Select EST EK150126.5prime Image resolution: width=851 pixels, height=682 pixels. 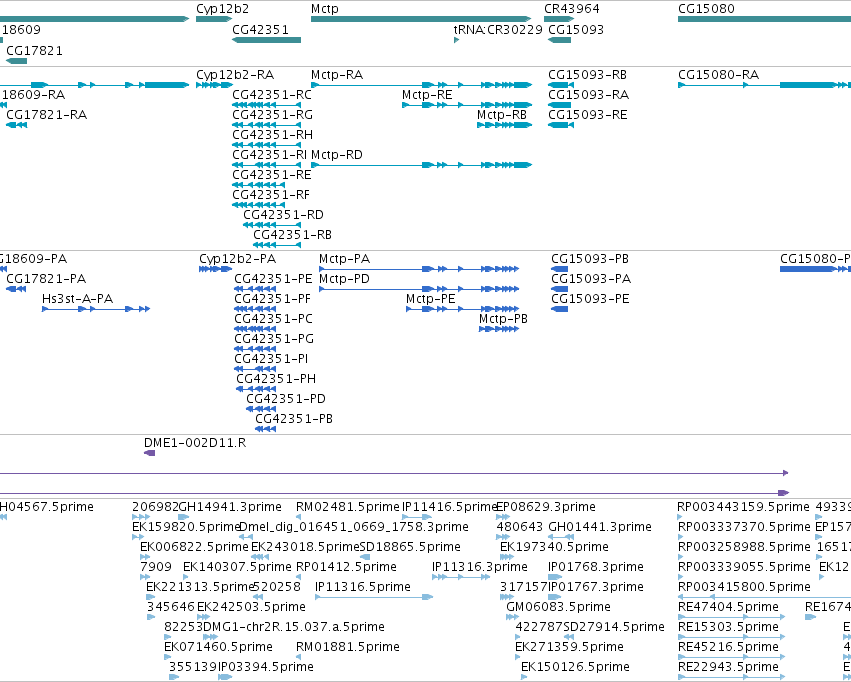[x=575, y=667]
